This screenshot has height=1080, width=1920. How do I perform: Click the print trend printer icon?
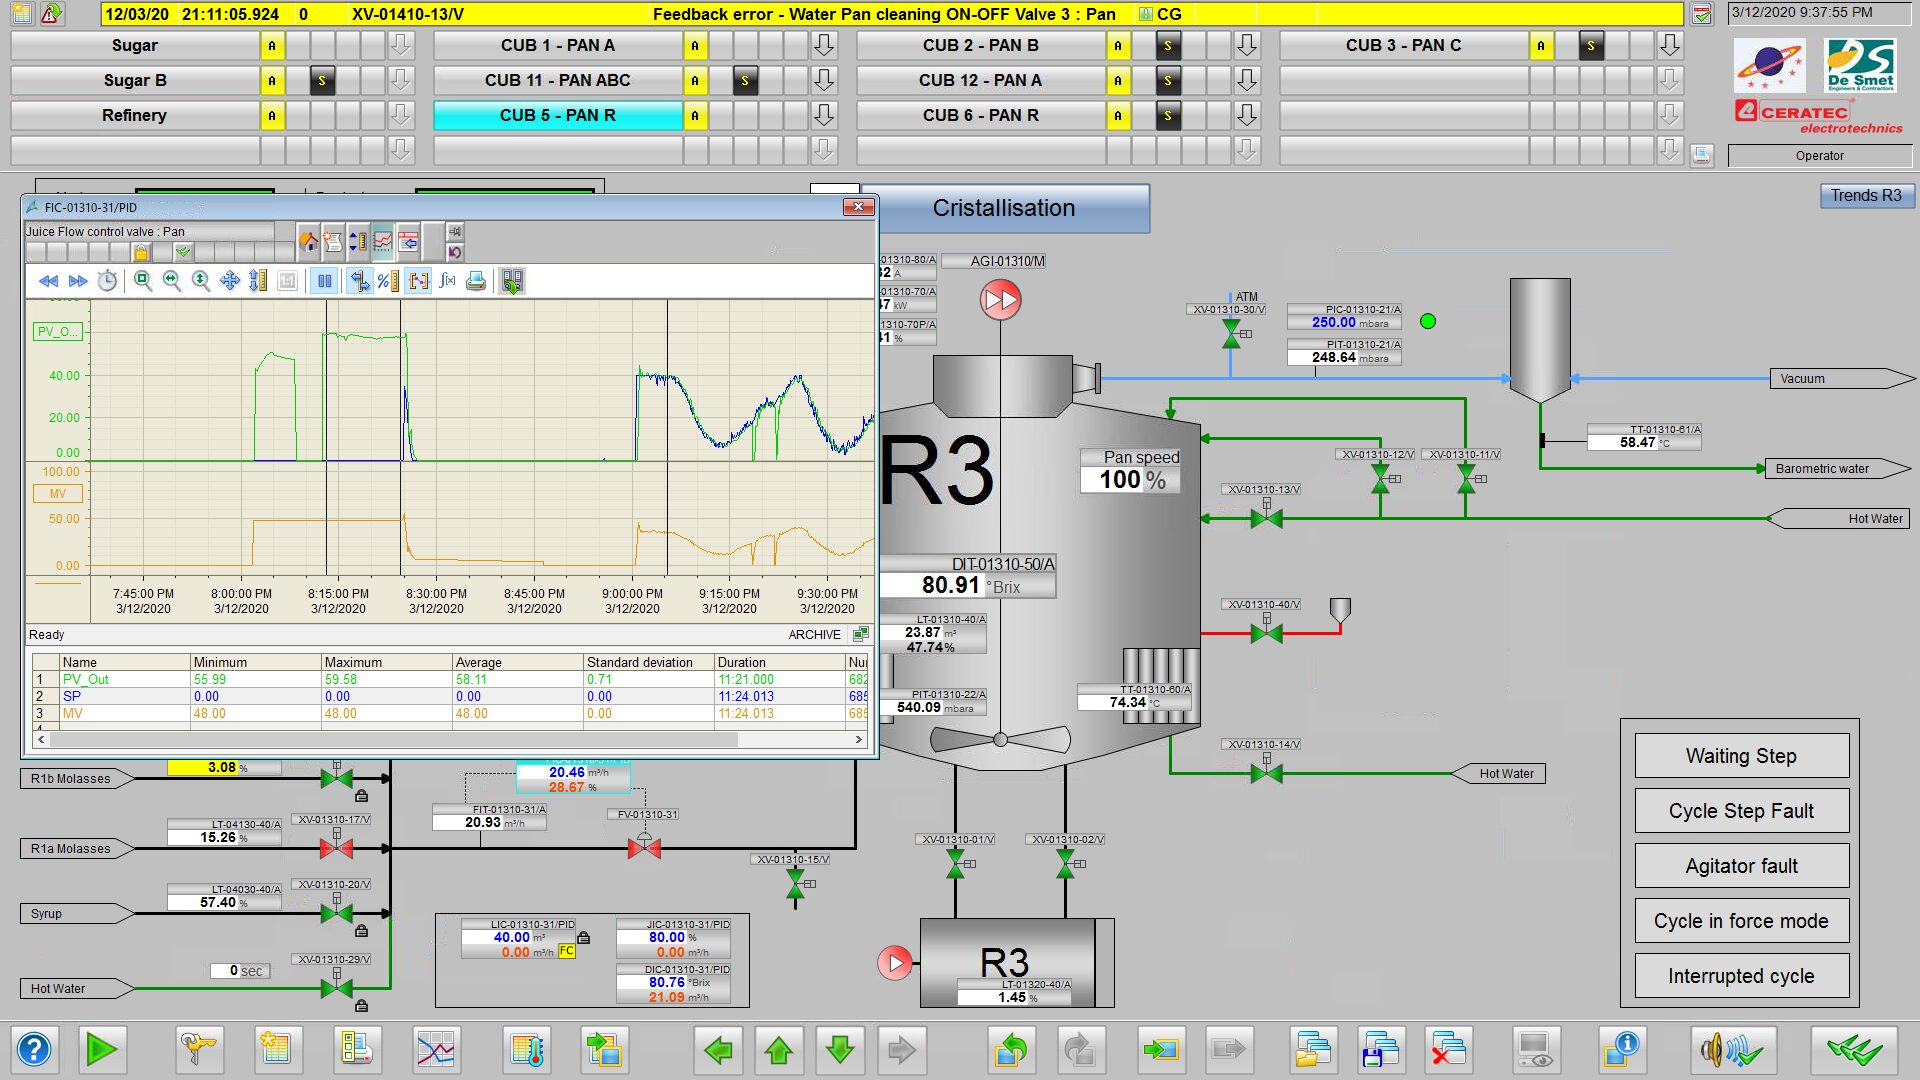tap(476, 282)
